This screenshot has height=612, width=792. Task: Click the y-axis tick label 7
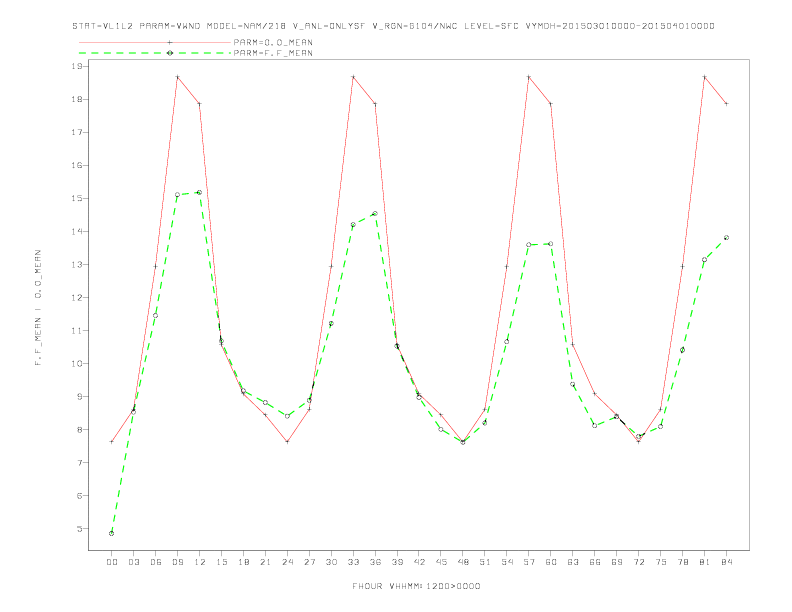coord(79,463)
